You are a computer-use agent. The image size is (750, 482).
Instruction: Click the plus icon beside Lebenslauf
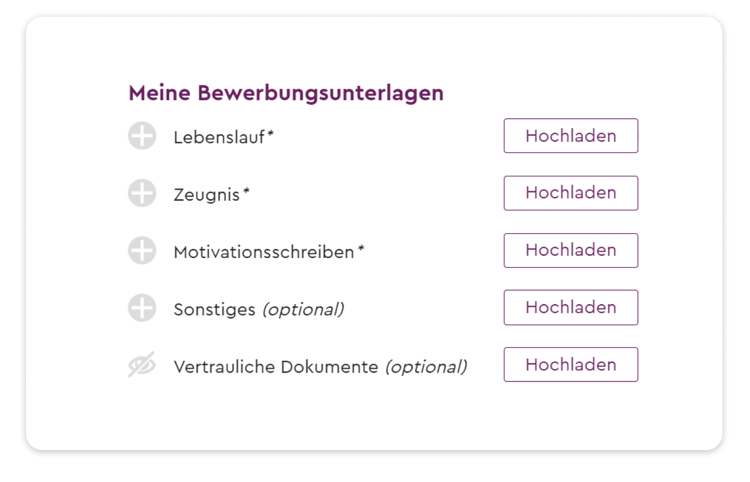coord(142,136)
